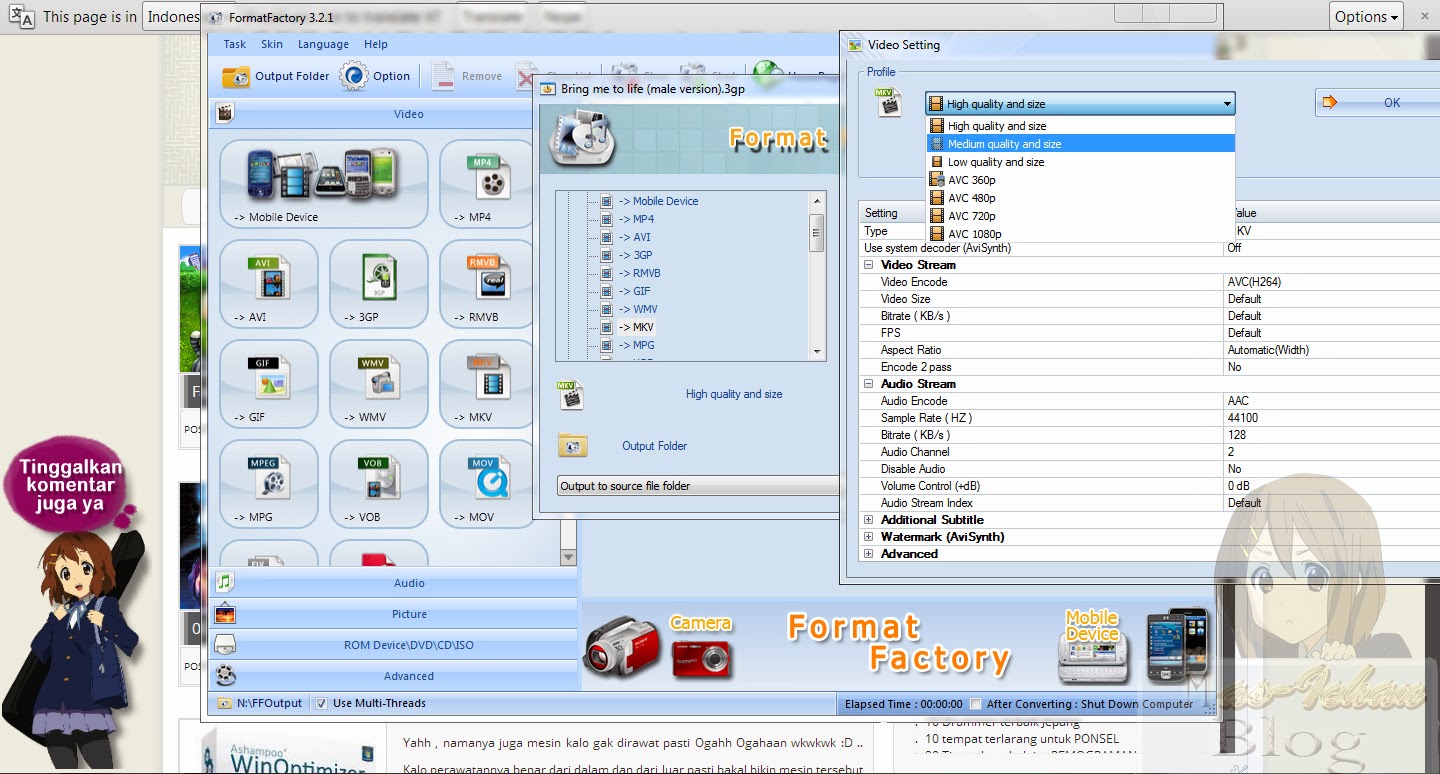Click the folder icon beside dialog's Output Folder
This screenshot has width=1440, height=774.
(x=573, y=446)
